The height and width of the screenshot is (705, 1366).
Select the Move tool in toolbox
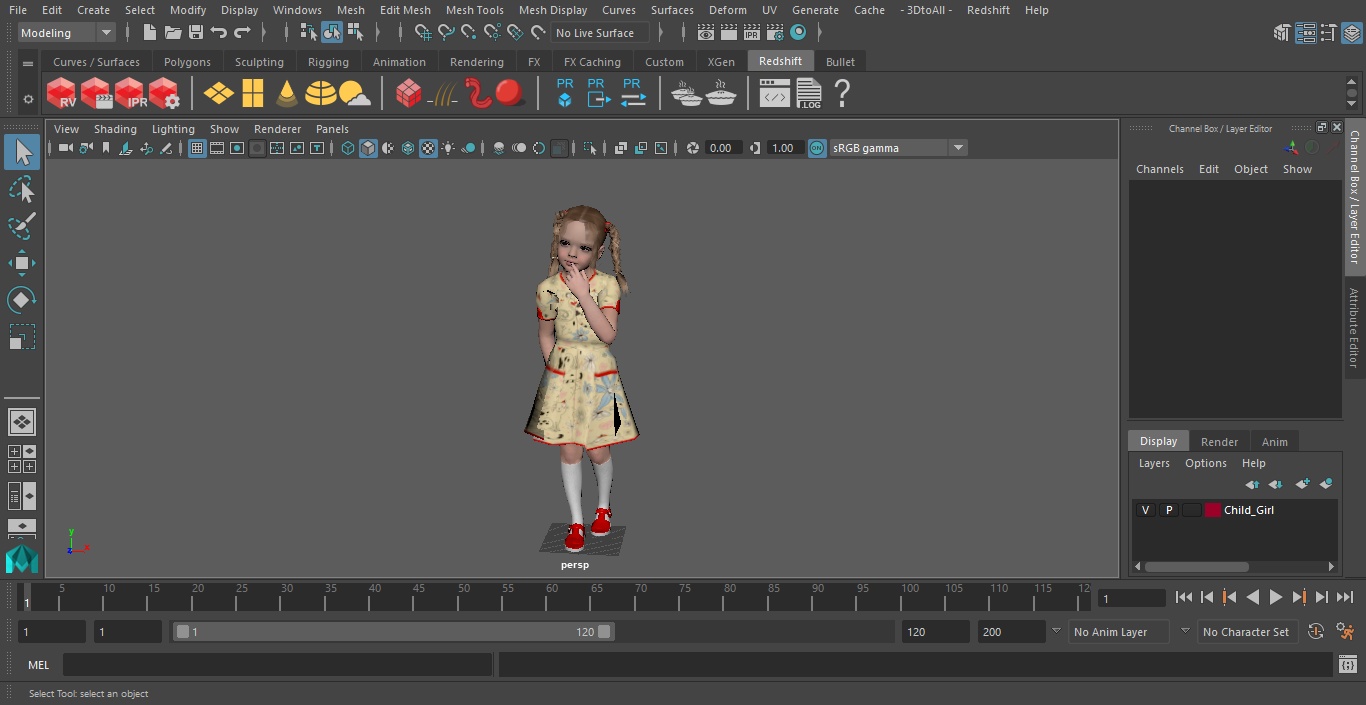[x=21, y=264]
